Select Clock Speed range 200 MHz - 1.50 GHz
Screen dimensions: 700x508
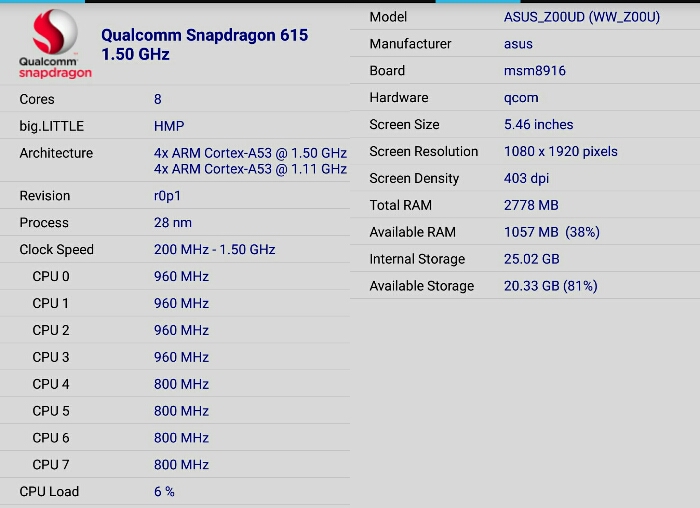pos(214,250)
